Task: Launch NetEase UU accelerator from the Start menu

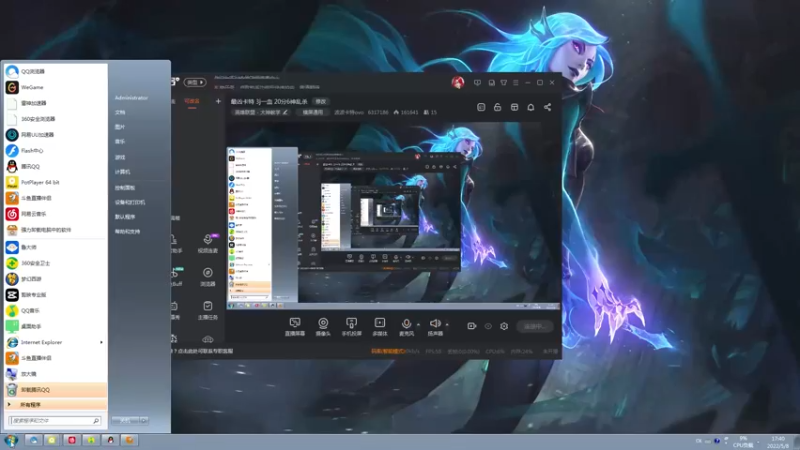Action: coord(55,135)
